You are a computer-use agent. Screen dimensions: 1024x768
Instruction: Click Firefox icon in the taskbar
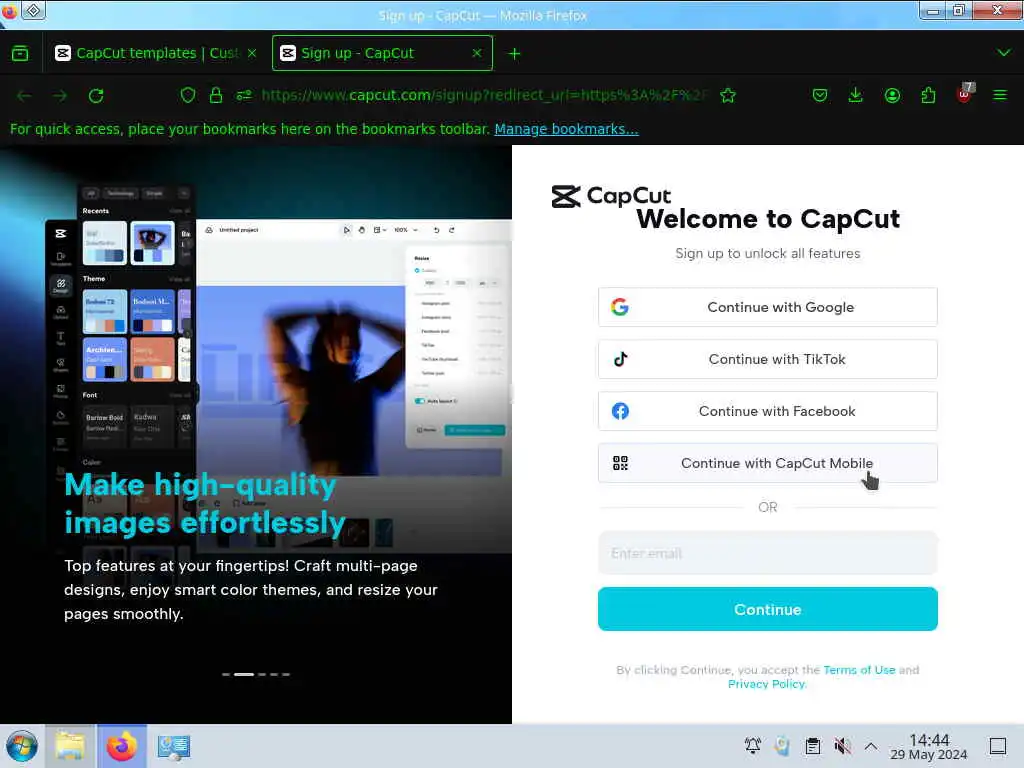[122, 746]
